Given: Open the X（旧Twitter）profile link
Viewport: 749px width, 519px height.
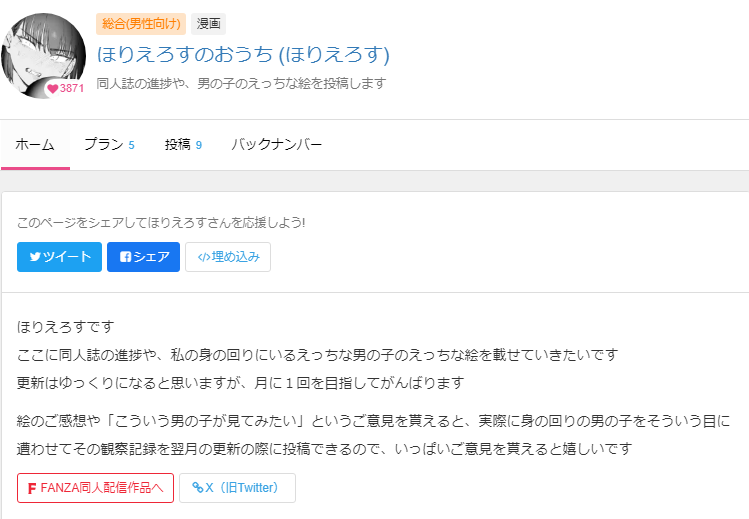Looking at the screenshot, I should pos(237,488).
